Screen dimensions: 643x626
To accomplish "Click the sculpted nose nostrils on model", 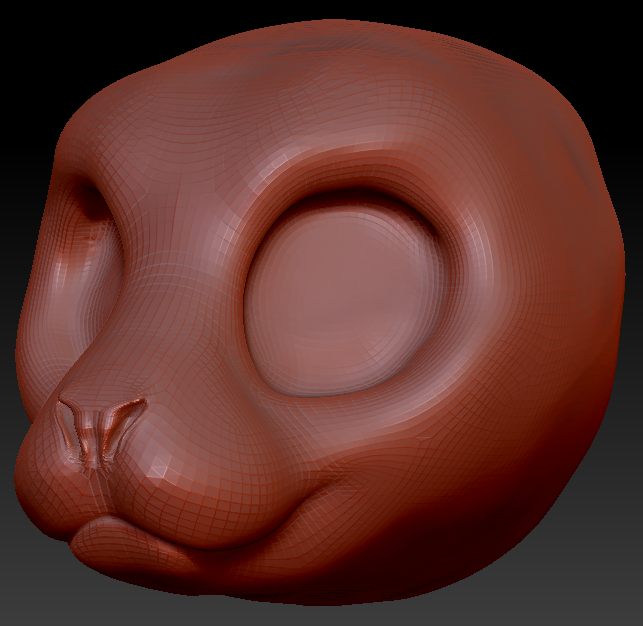I will pyautogui.click(x=101, y=433).
